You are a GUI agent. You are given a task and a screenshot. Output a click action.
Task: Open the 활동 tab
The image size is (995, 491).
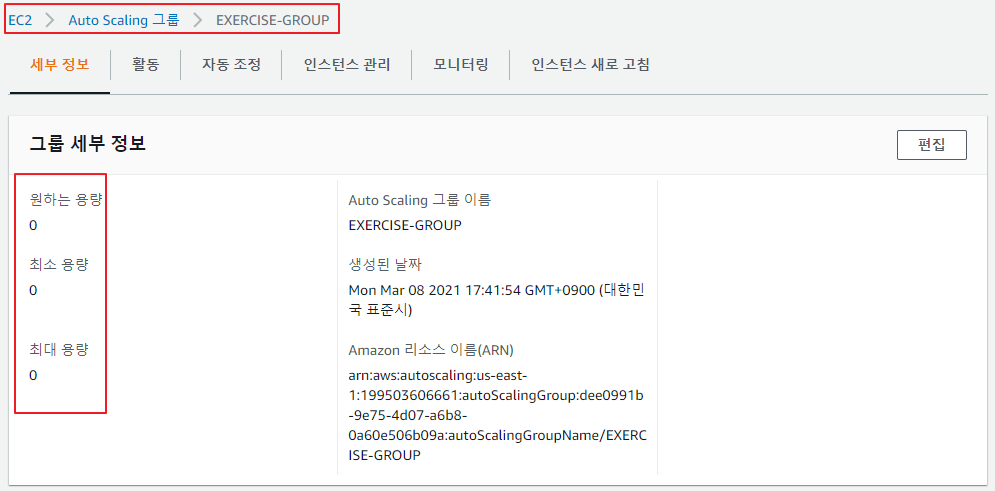(x=146, y=64)
